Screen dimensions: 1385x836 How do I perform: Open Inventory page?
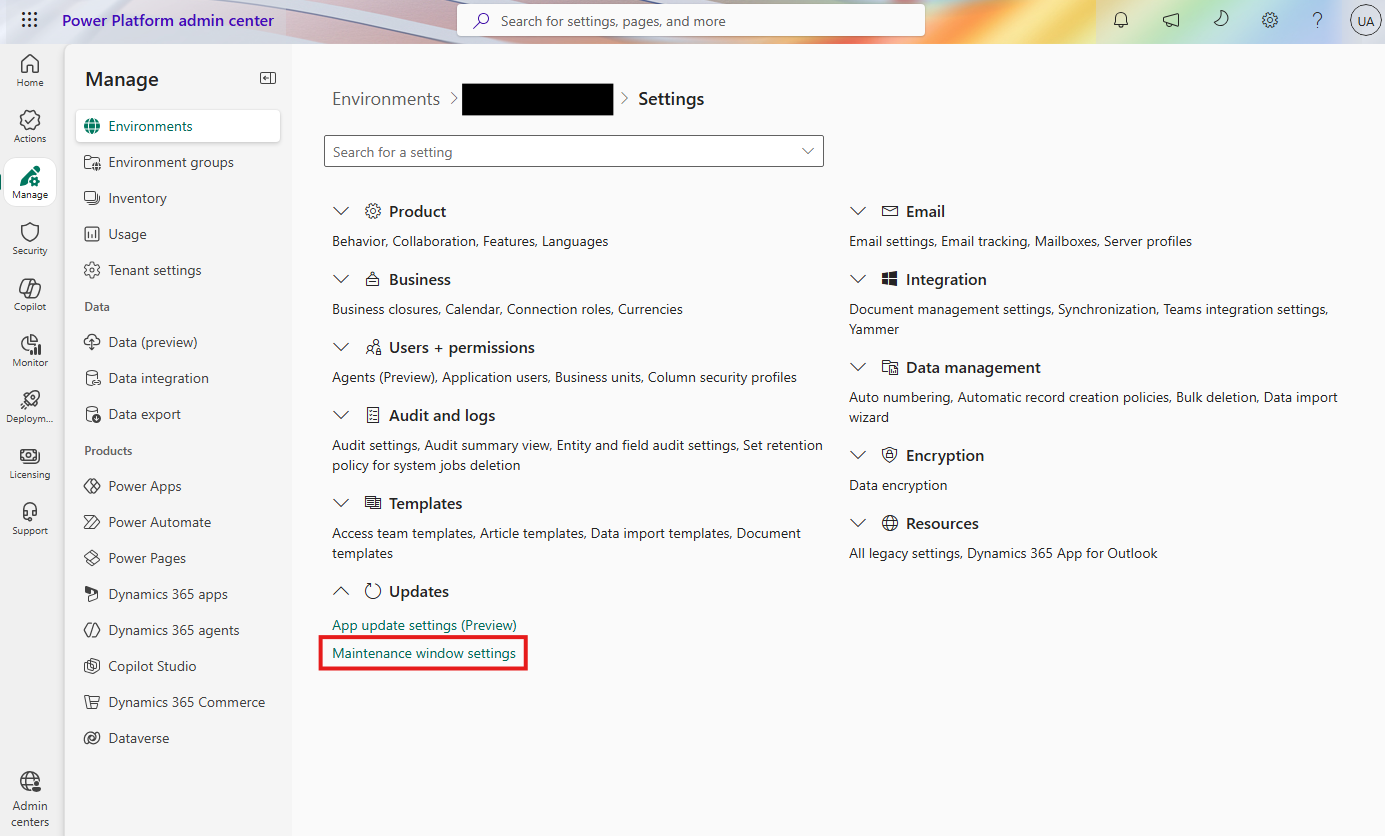pos(178,198)
